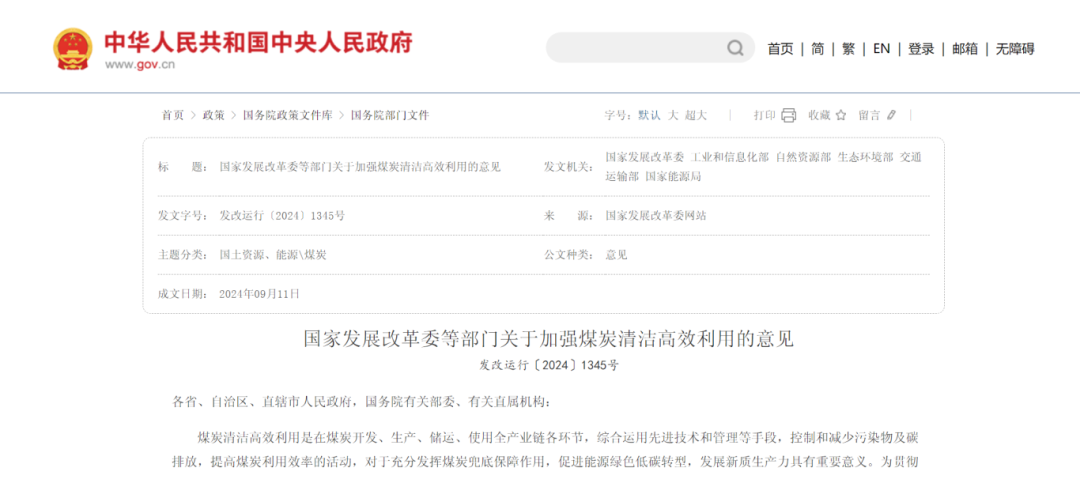Open the 邮箱 mailbox link
The width and height of the screenshot is (1080, 479).
[965, 49]
